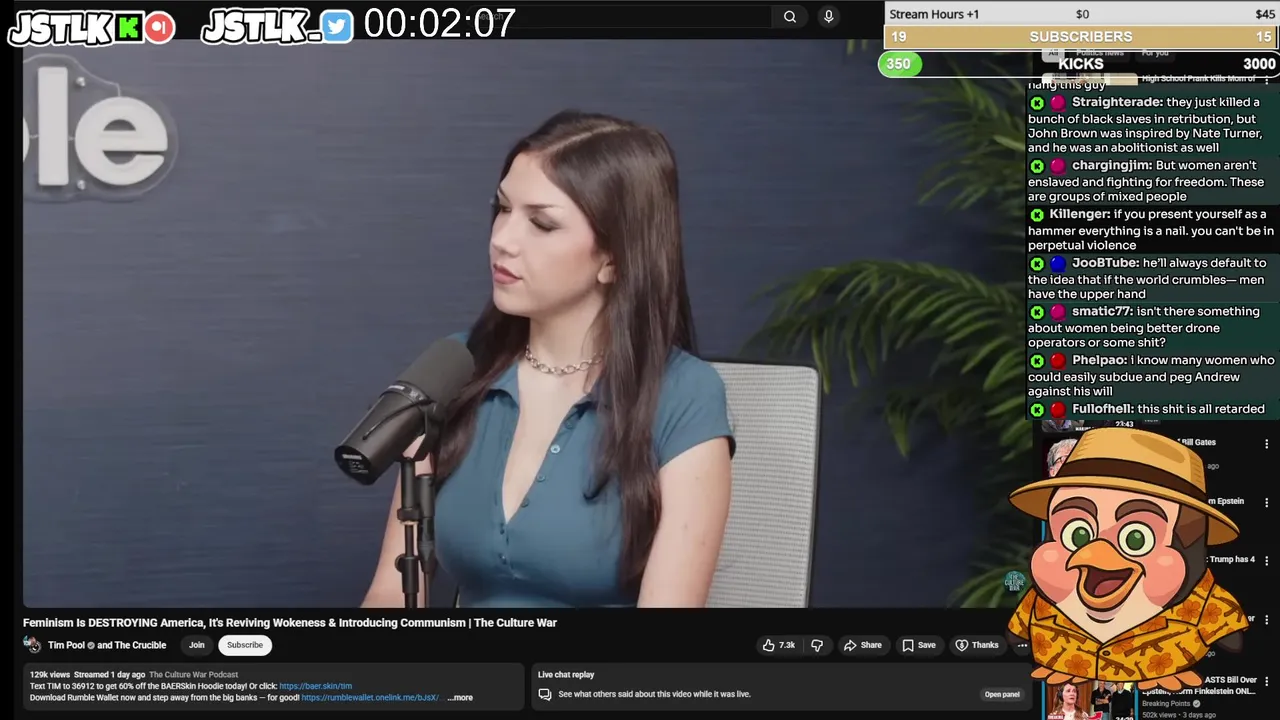Open options menu for the 'Bill Gates' video

pos(1266,444)
